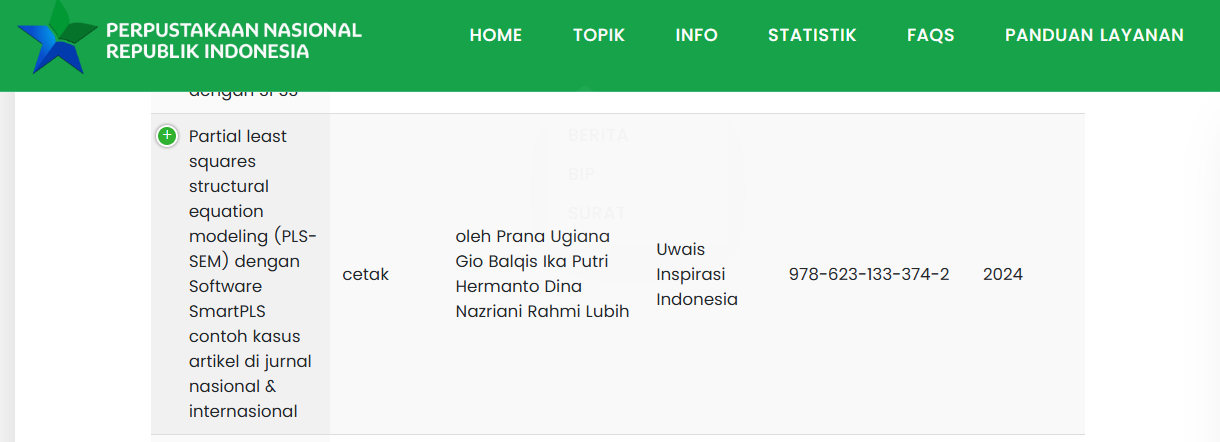Expand the Partial least squares row details
This screenshot has width=1220, height=442.
[x=167, y=136]
